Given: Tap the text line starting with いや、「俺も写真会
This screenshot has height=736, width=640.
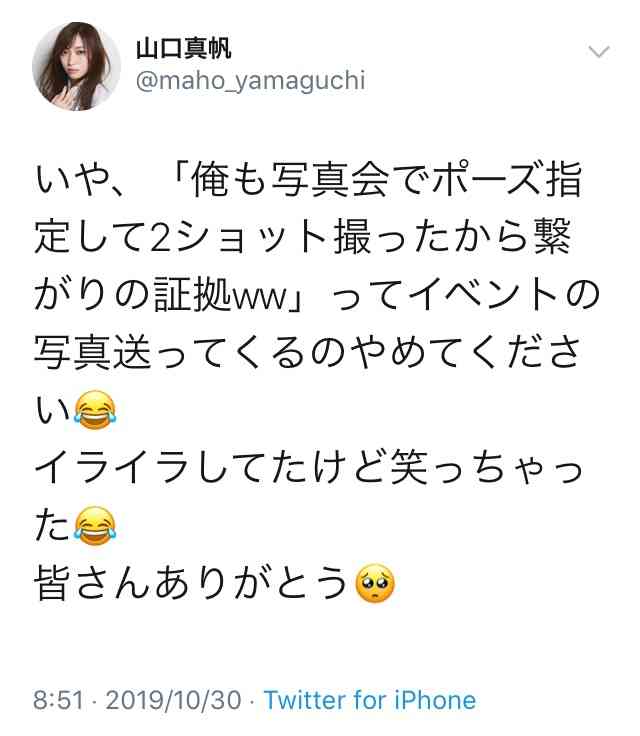Looking at the screenshot, I should (308, 179).
